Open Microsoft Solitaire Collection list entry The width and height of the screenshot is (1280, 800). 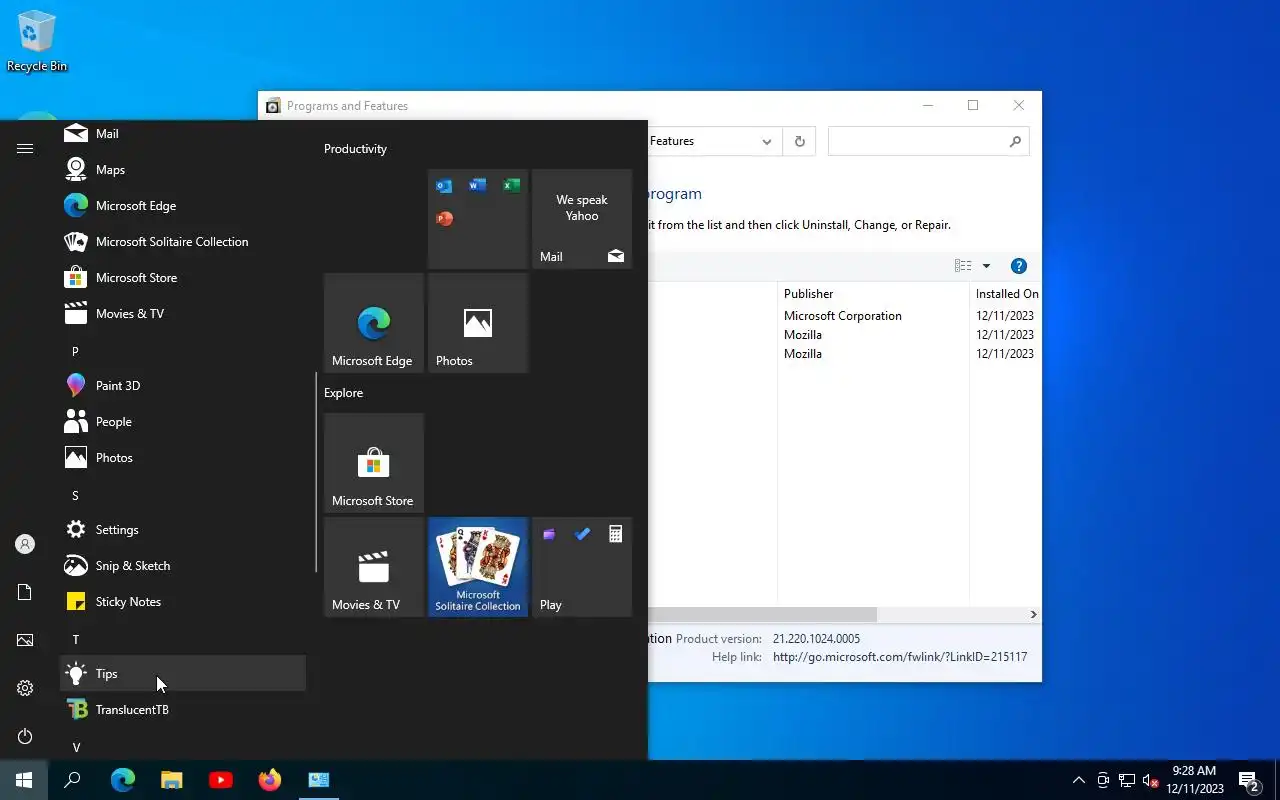(183, 242)
